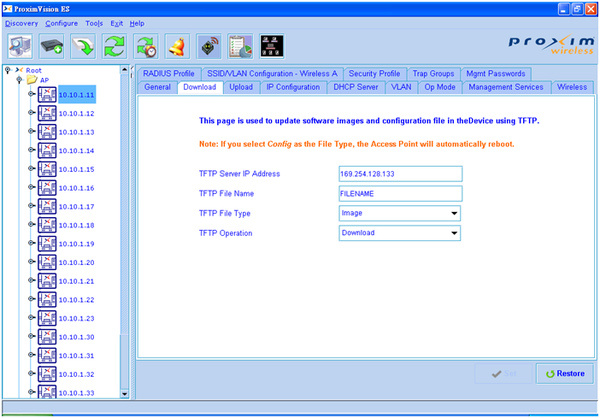
Task: Click the network topology diagram icon
Action: 272,46
